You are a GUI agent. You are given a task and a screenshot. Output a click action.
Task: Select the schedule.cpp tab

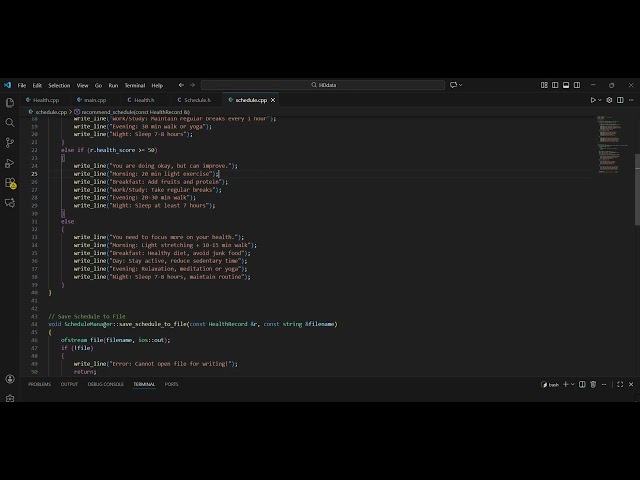click(251, 100)
